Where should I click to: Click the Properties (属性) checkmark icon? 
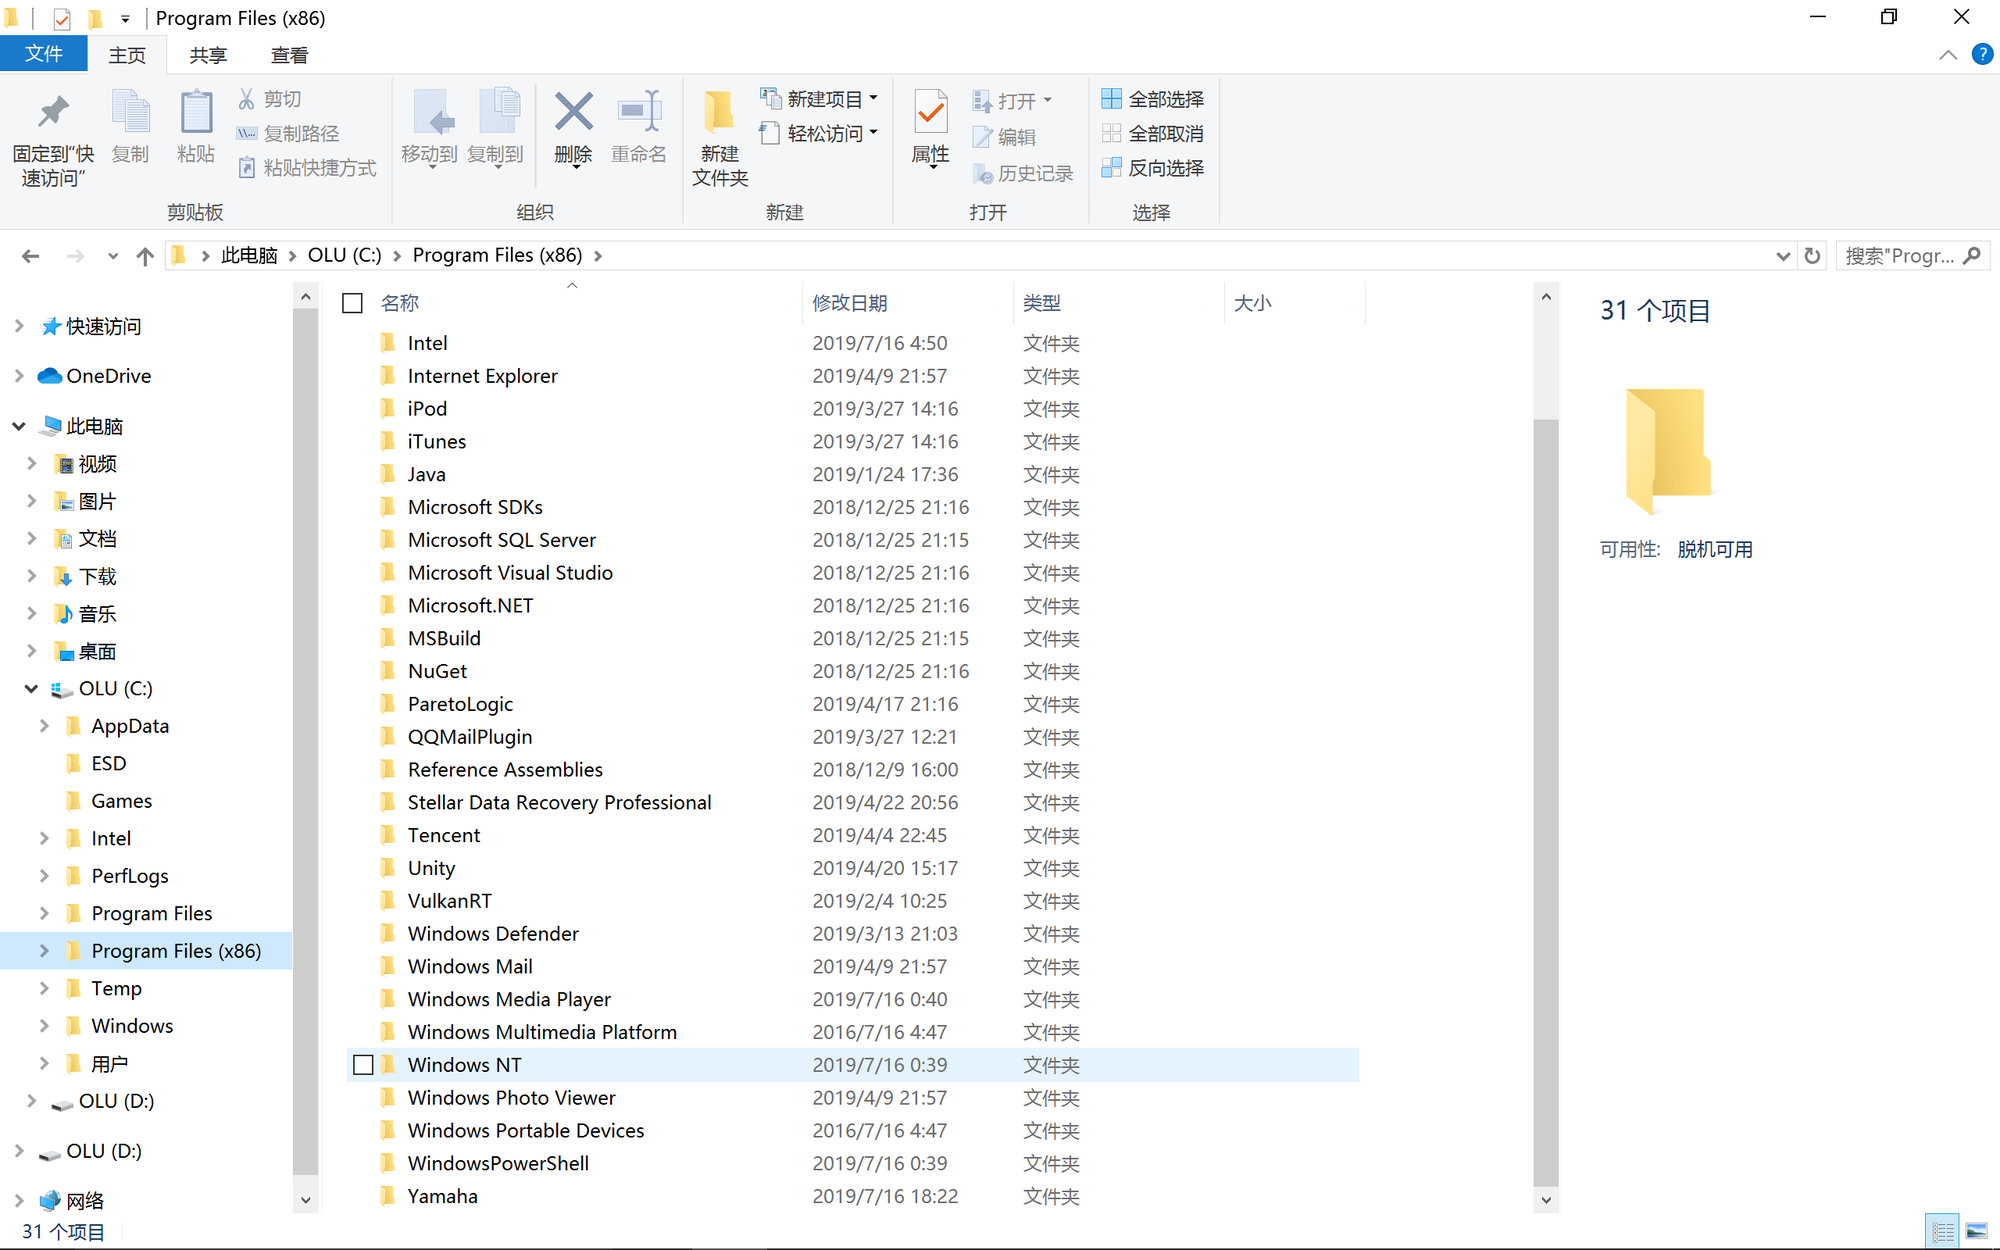click(x=931, y=112)
